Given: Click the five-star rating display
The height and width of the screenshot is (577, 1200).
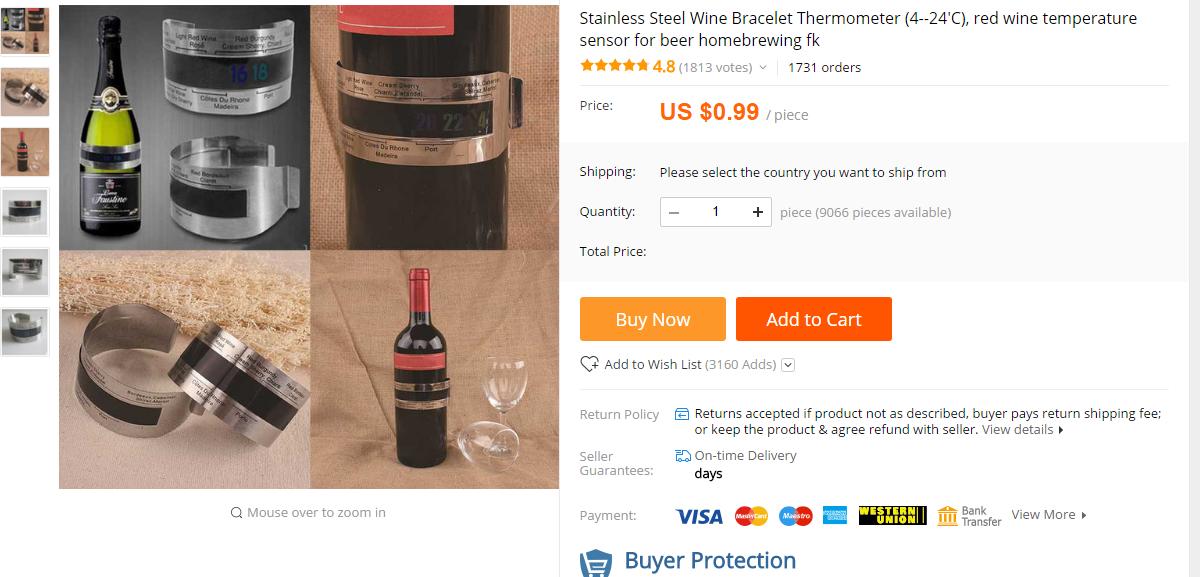Looking at the screenshot, I should (614, 67).
